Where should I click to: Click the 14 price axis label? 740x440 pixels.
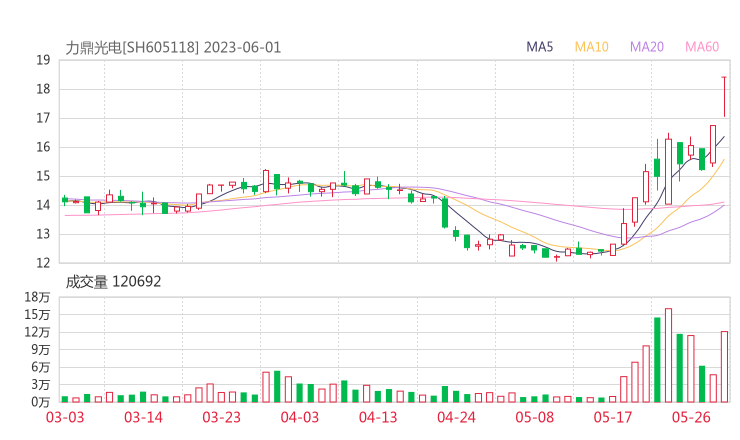tap(43, 205)
